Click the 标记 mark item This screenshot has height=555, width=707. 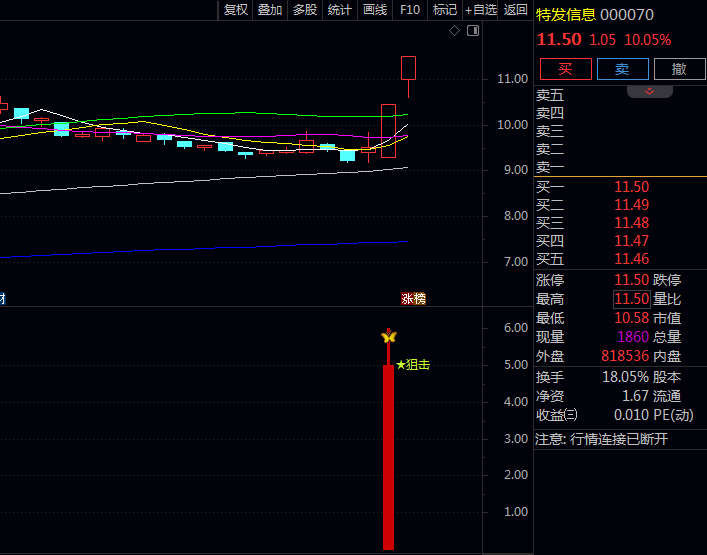(x=445, y=10)
